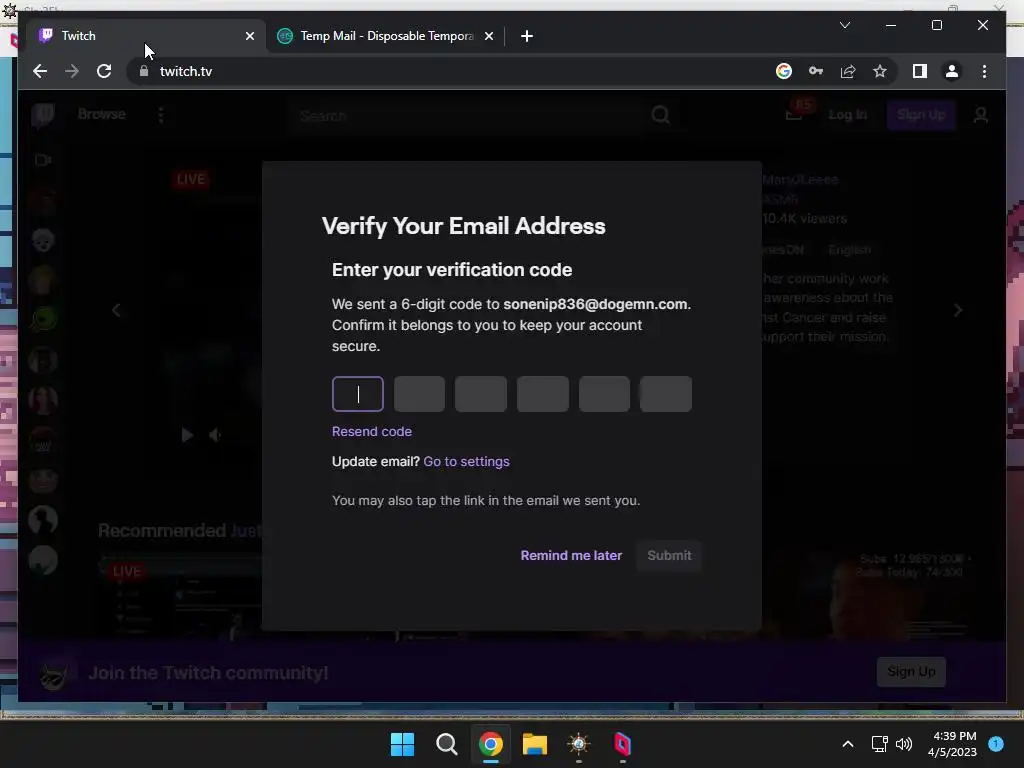This screenshot has height=768, width=1024.
Task: Choose Remind me later
Action: point(571,556)
